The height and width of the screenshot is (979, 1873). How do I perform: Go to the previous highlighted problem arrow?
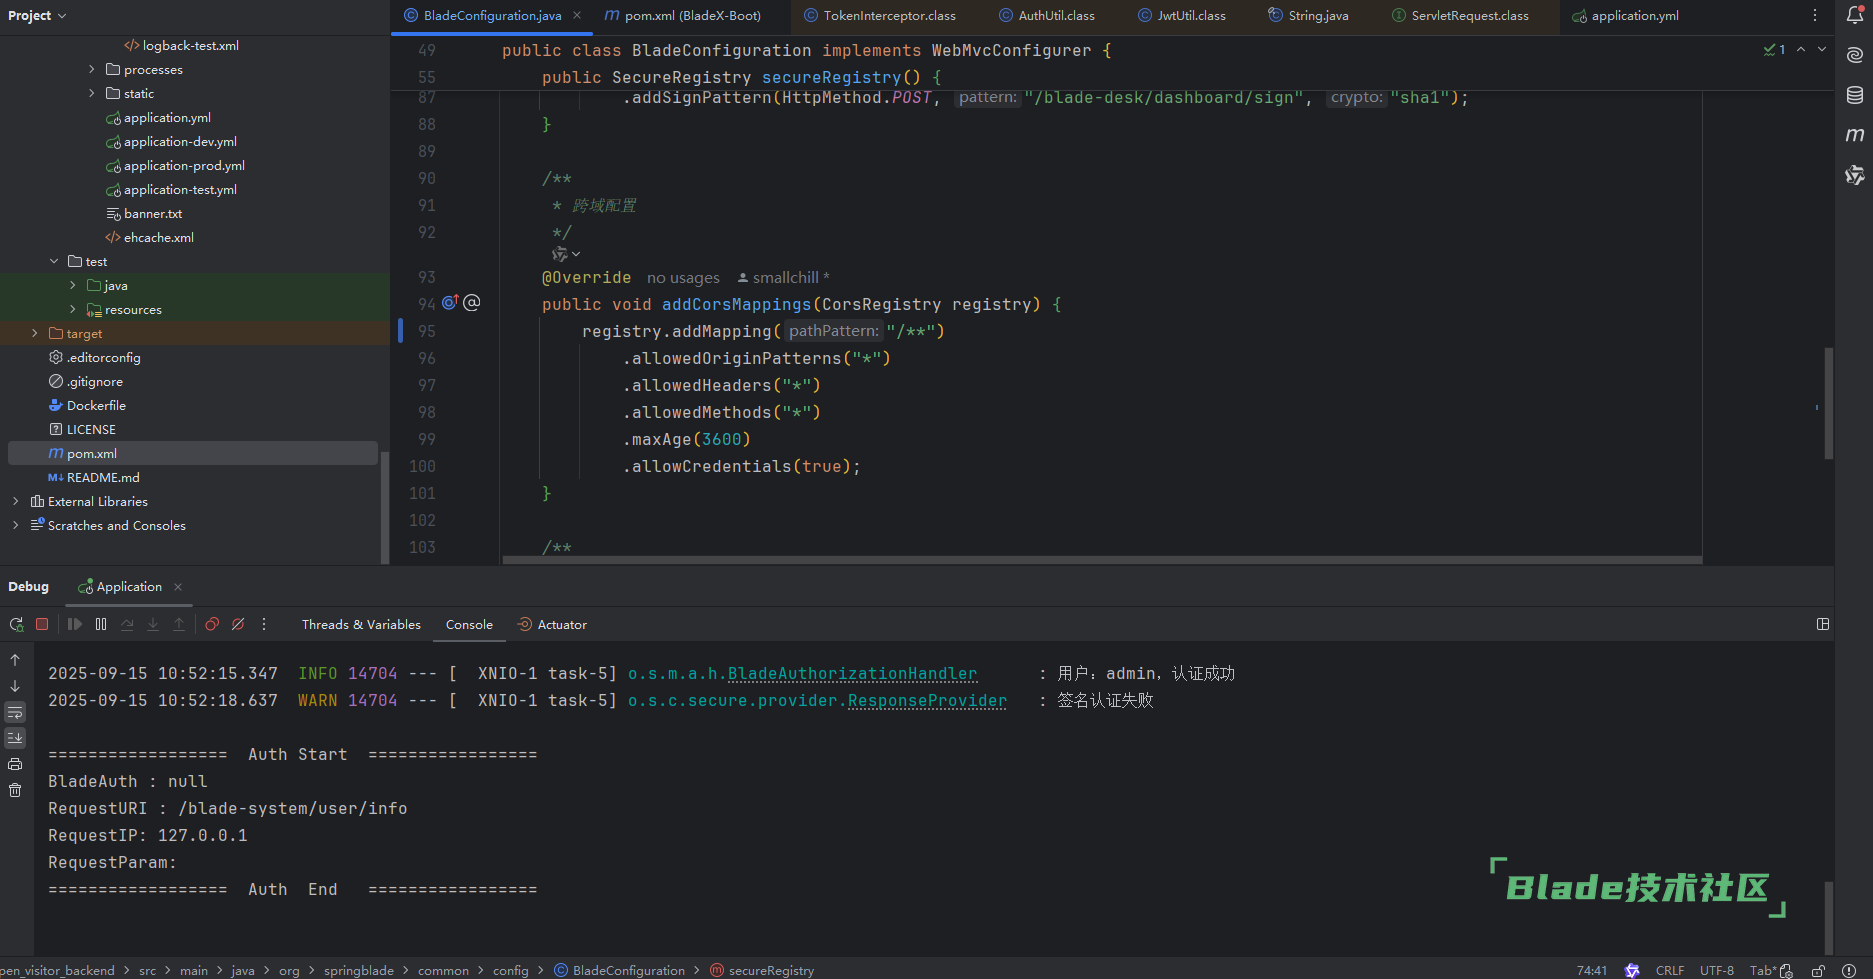coord(1801,49)
